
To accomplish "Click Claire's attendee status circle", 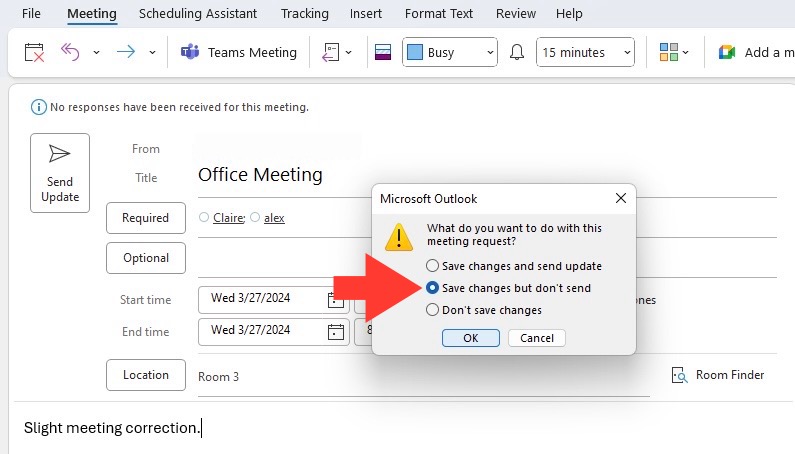I will pyautogui.click(x=204, y=217).
